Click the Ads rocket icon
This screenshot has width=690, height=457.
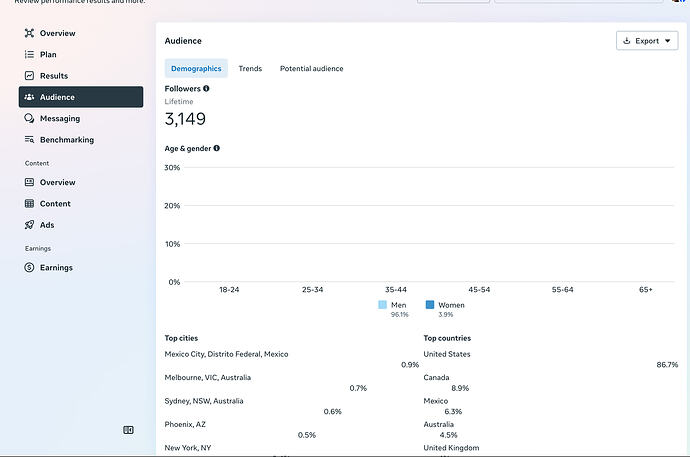29,225
